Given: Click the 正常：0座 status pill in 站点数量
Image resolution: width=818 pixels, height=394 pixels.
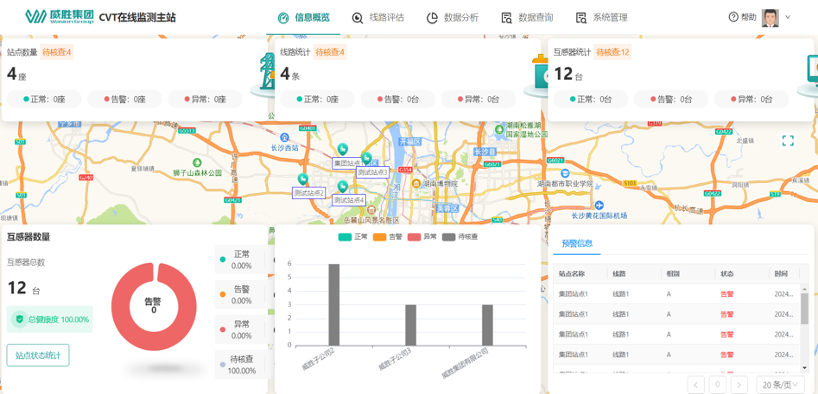Looking at the screenshot, I should click(x=44, y=99).
